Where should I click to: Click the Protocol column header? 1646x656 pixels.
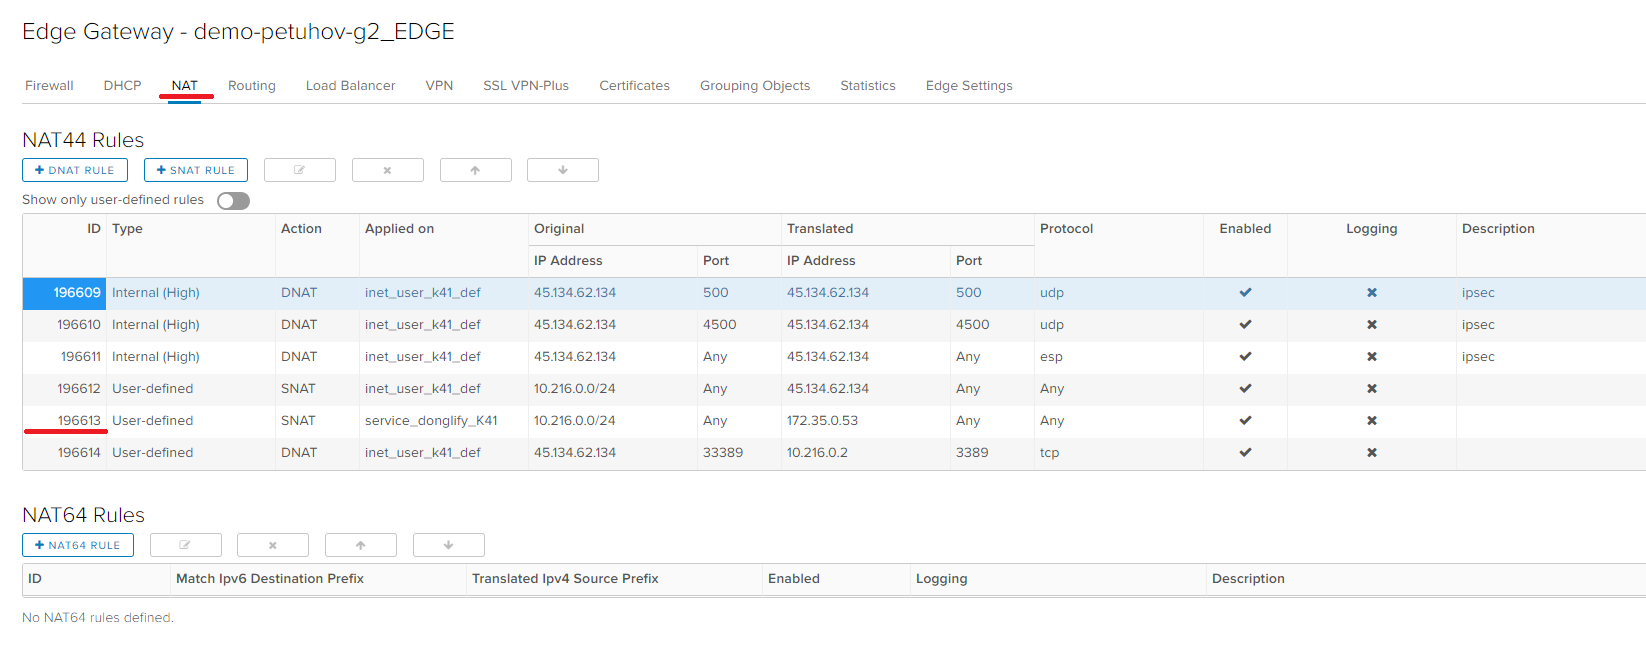click(x=1066, y=229)
